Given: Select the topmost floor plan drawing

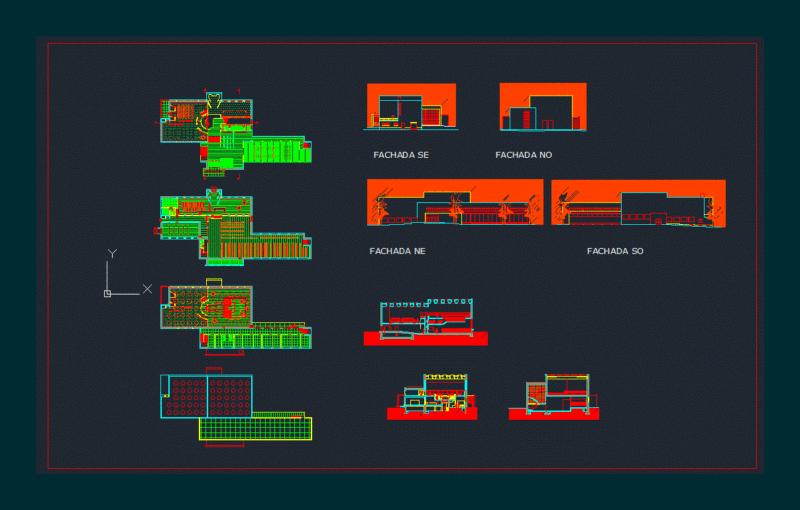Looking at the screenshot, I should click(234, 135).
